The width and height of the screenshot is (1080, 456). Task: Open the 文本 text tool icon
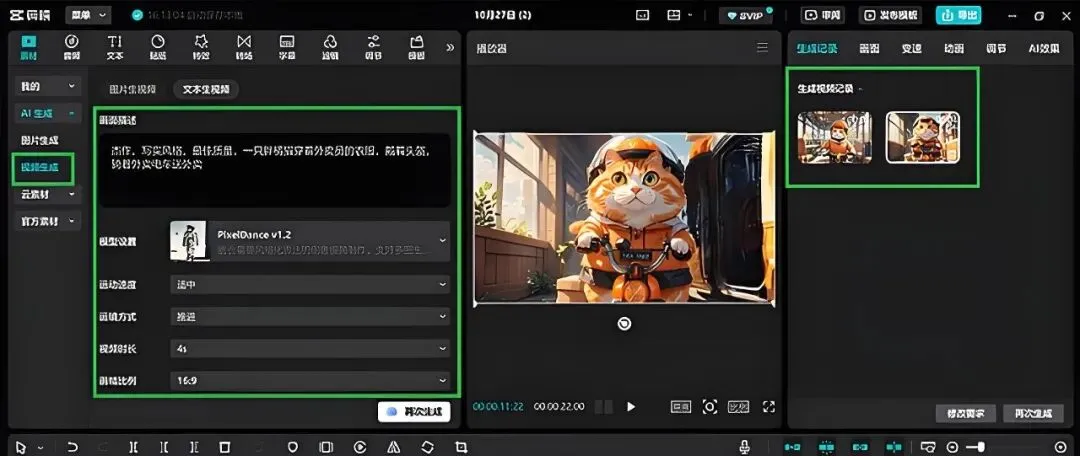tap(115, 41)
